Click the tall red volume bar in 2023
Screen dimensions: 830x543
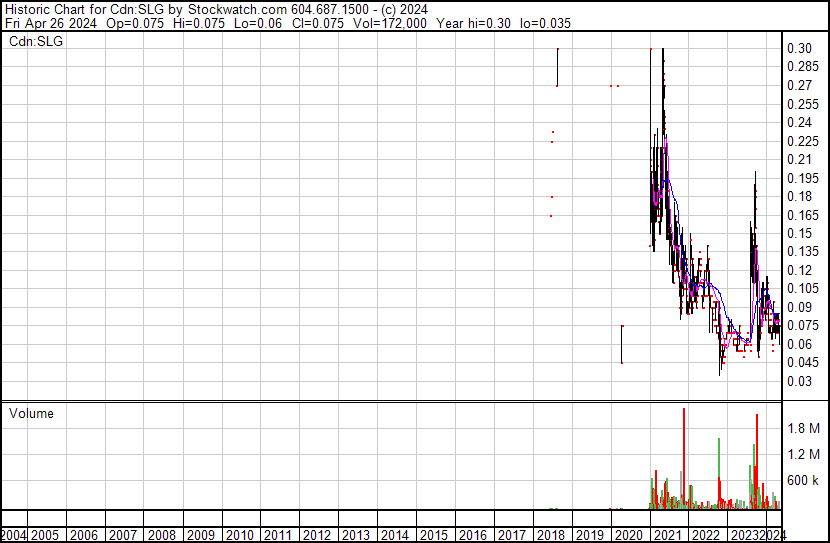[757, 462]
